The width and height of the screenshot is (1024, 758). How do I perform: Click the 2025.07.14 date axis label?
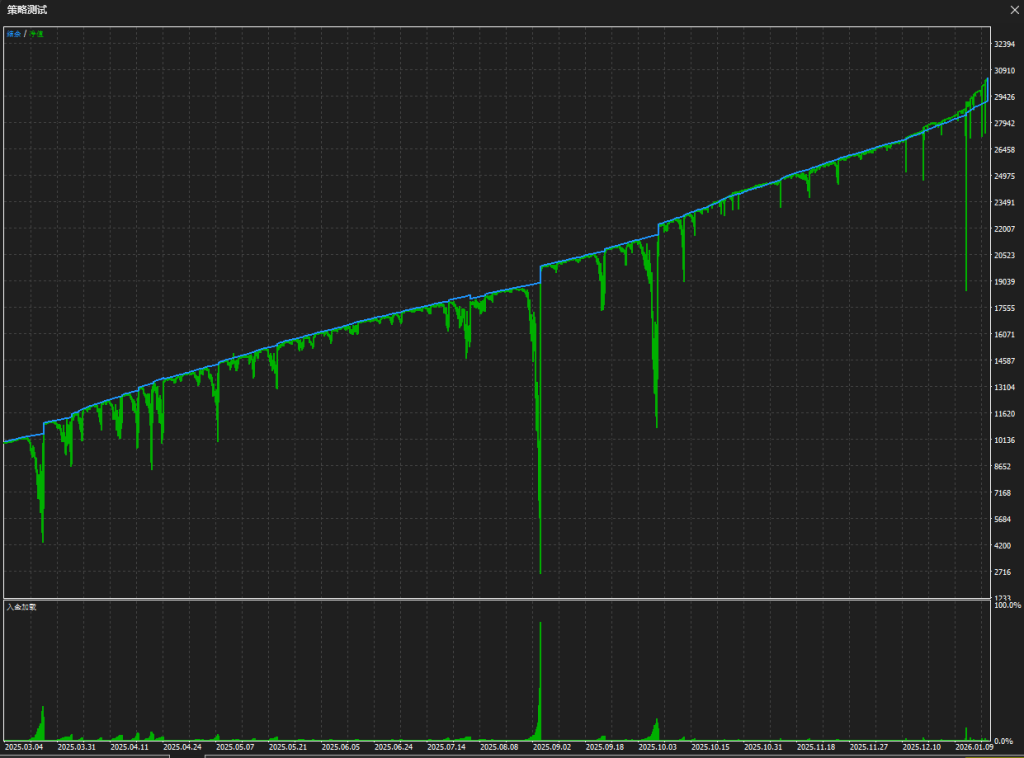click(447, 746)
